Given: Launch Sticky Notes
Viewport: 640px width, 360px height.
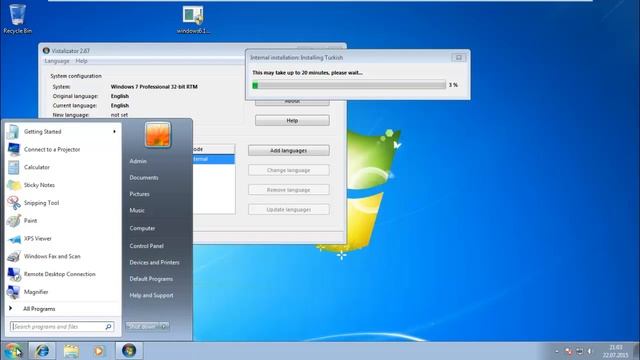Looking at the screenshot, I should [62, 185].
